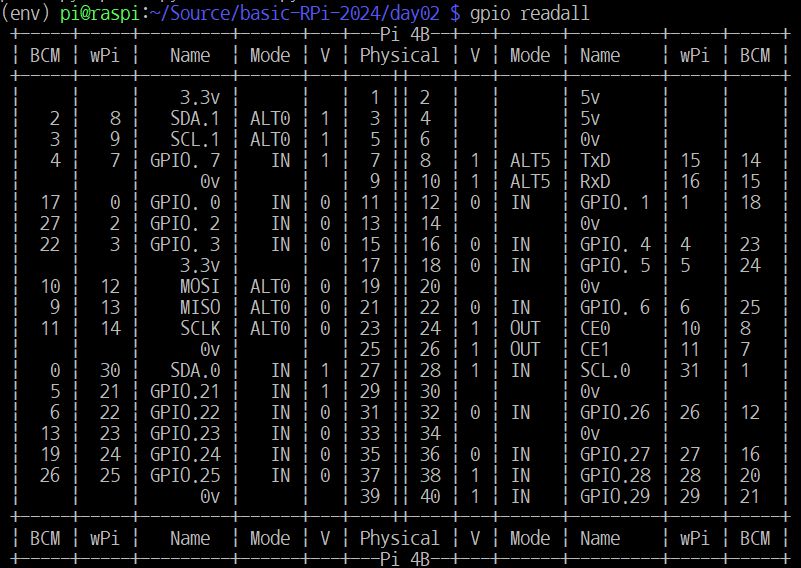Select the 'CE0' name cell

pyautogui.click(x=595, y=328)
